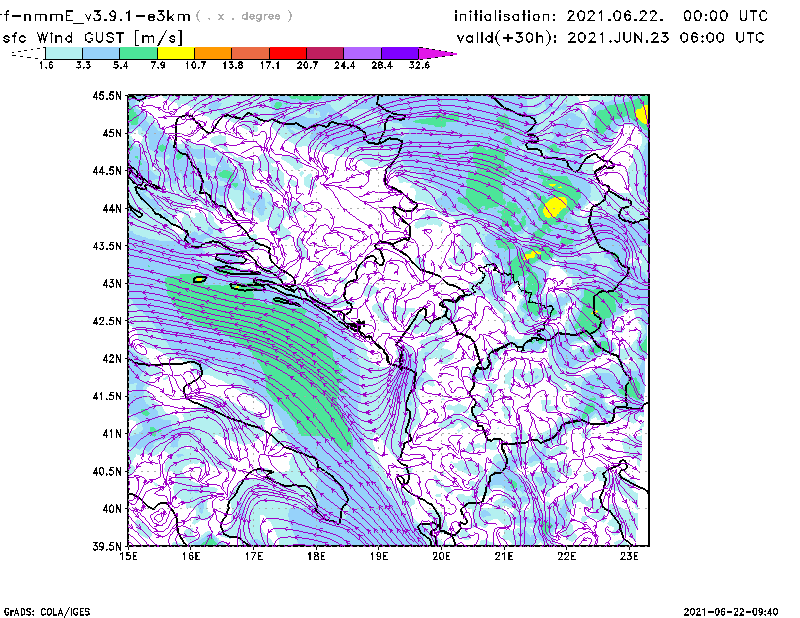The height and width of the screenshot is (618, 800).
Task: Click the 45N latitude label
Action: click(112, 133)
